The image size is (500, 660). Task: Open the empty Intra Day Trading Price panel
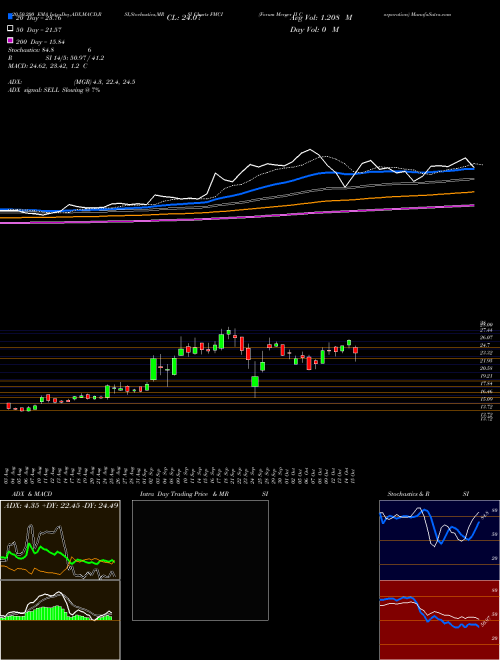200,560
